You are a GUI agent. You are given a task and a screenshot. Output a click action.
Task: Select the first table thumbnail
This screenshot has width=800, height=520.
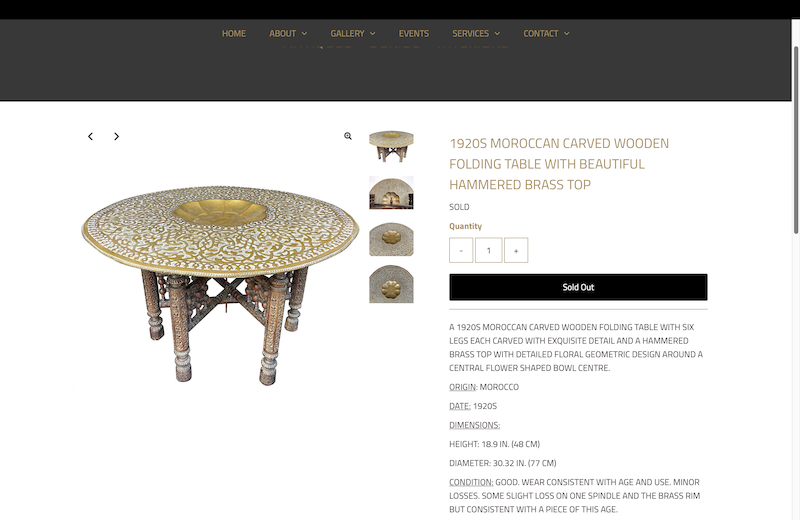pos(391,146)
